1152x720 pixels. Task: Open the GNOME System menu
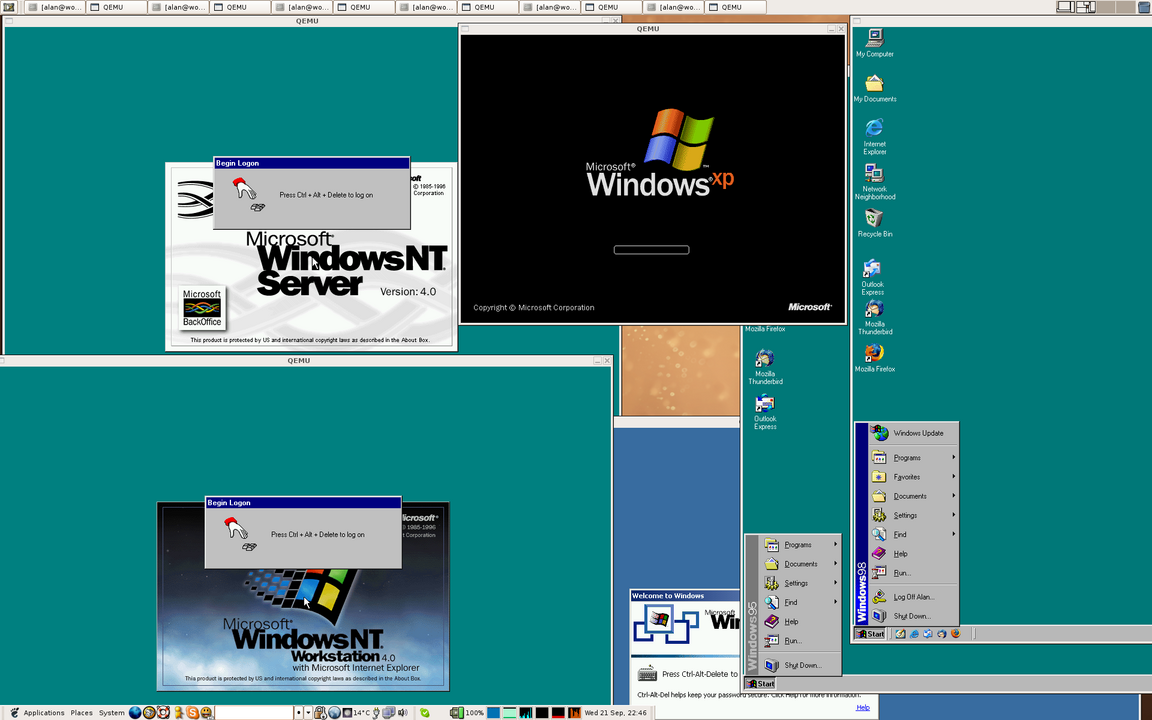[112, 713]
